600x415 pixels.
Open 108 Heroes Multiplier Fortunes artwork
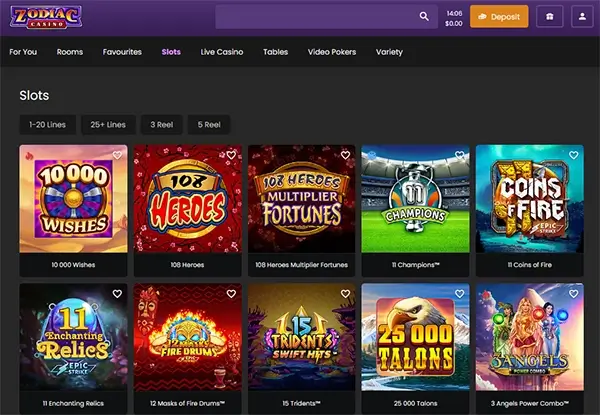coord(302,199)
